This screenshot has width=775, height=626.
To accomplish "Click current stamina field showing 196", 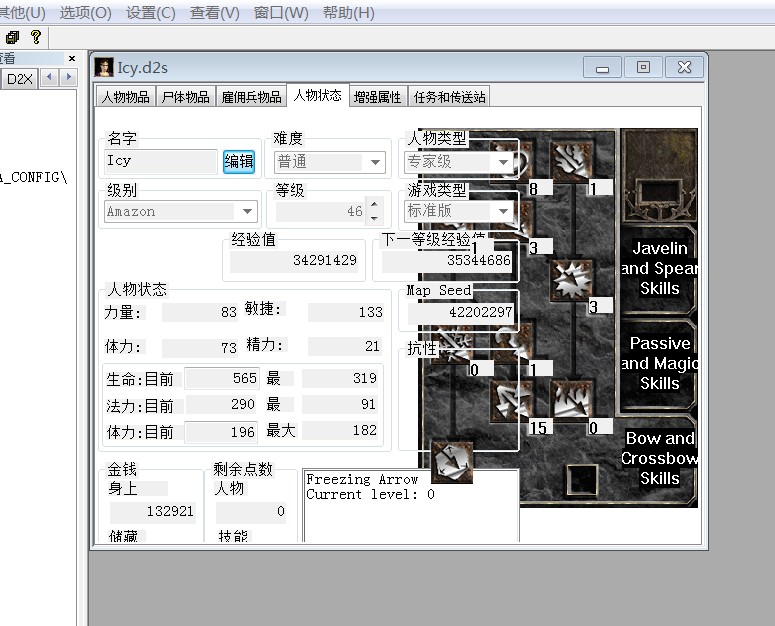I will [x=221, y=432].
